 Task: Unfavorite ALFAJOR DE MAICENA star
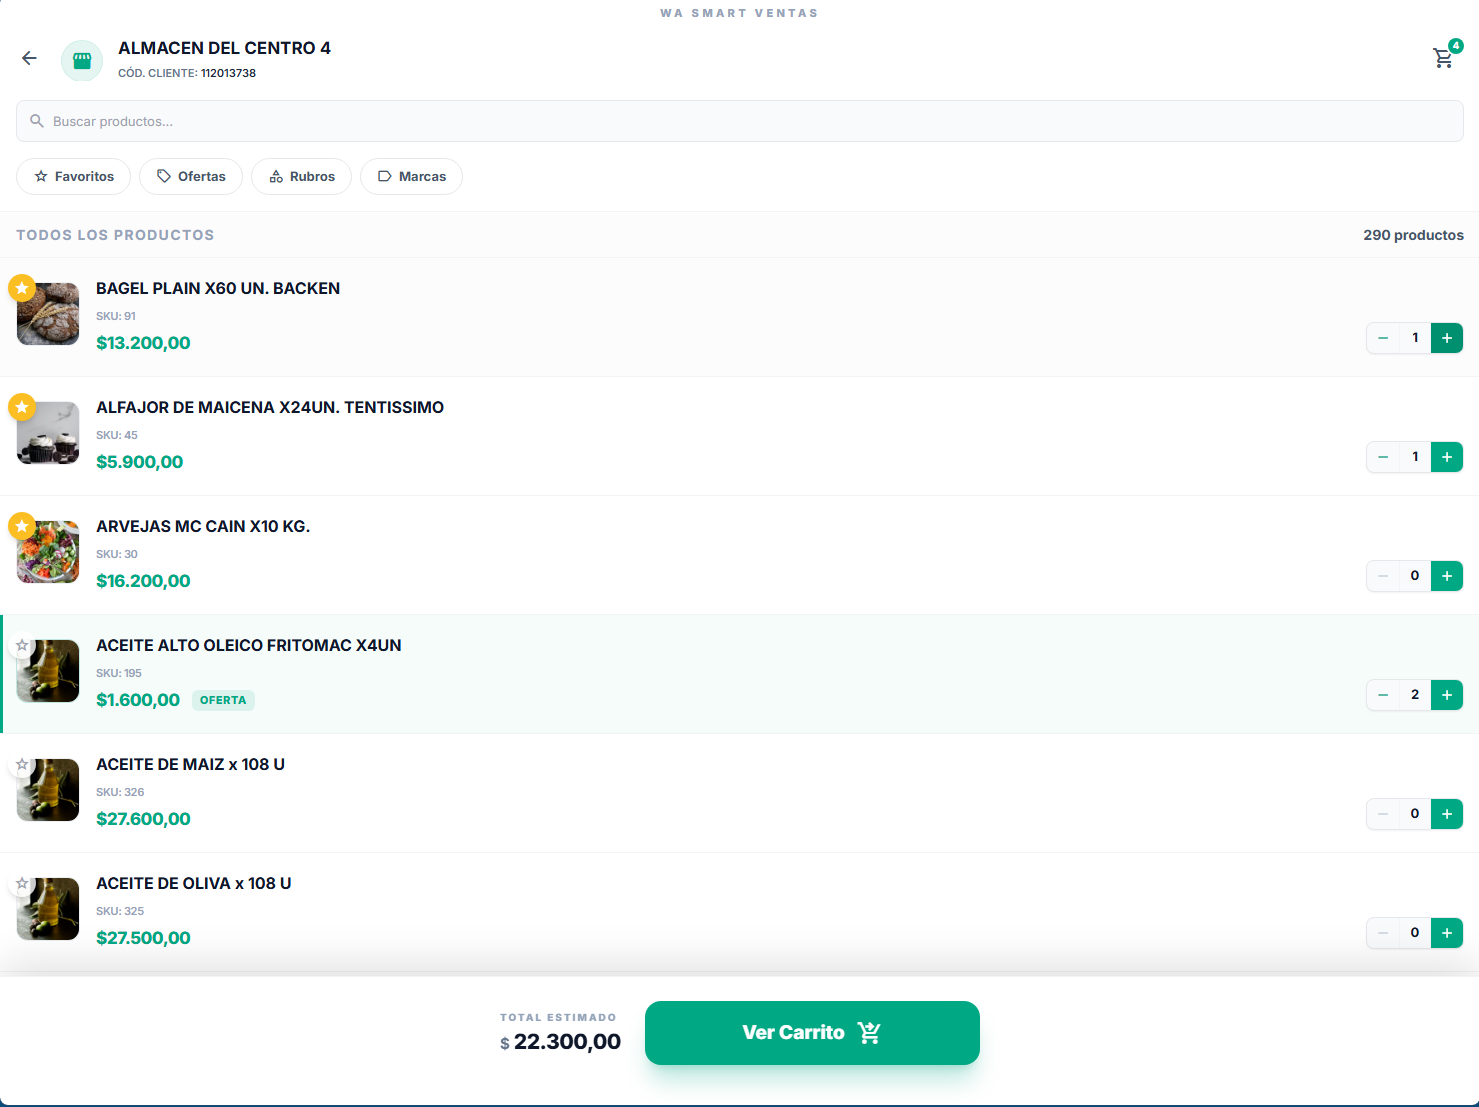click(x=22, y=407)
